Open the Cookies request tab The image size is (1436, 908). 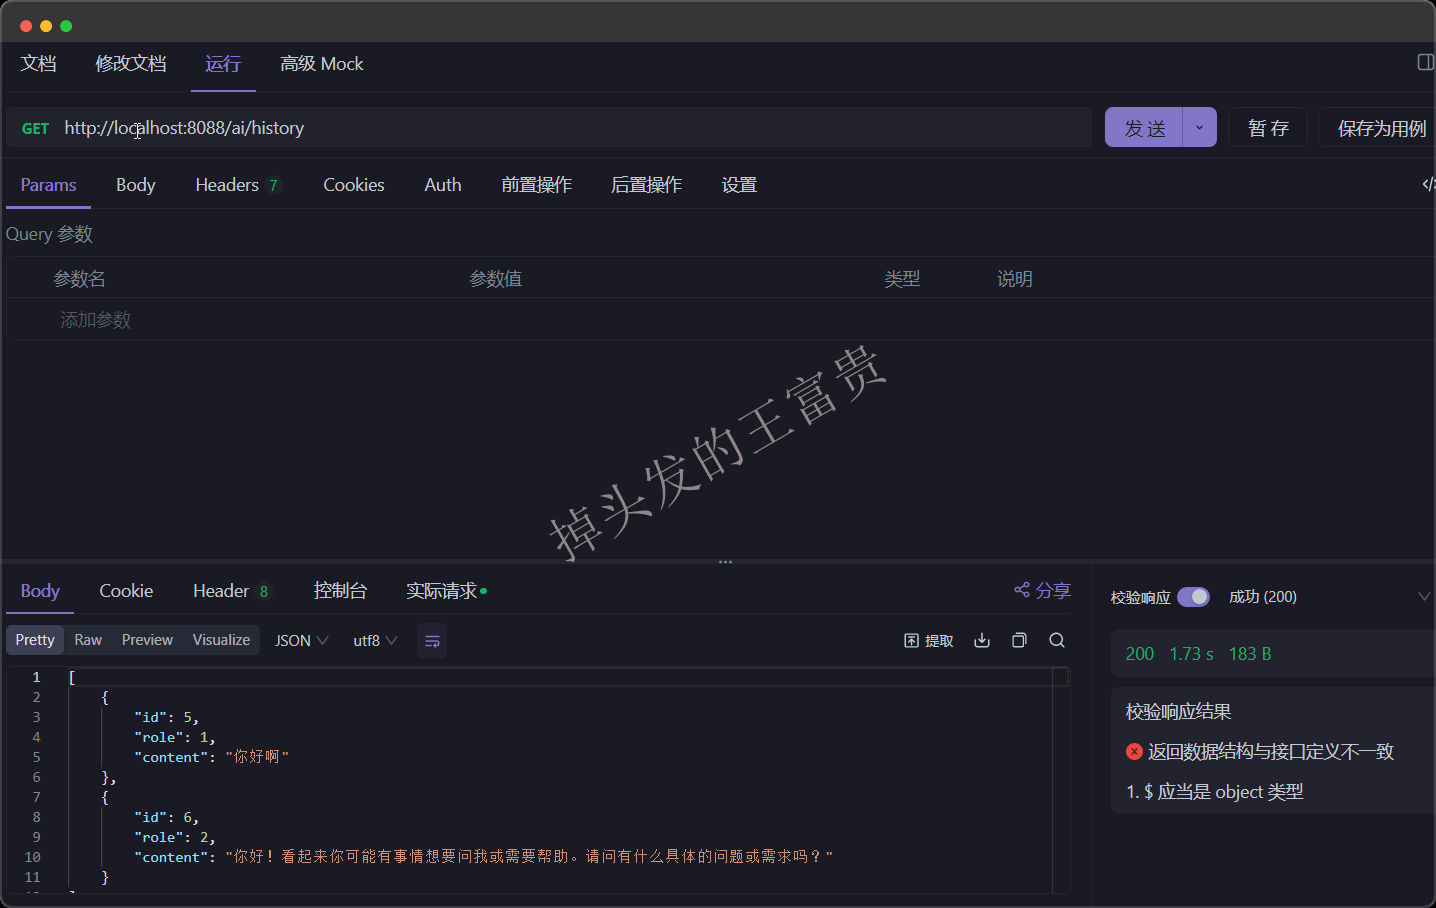tap(354, 185)
